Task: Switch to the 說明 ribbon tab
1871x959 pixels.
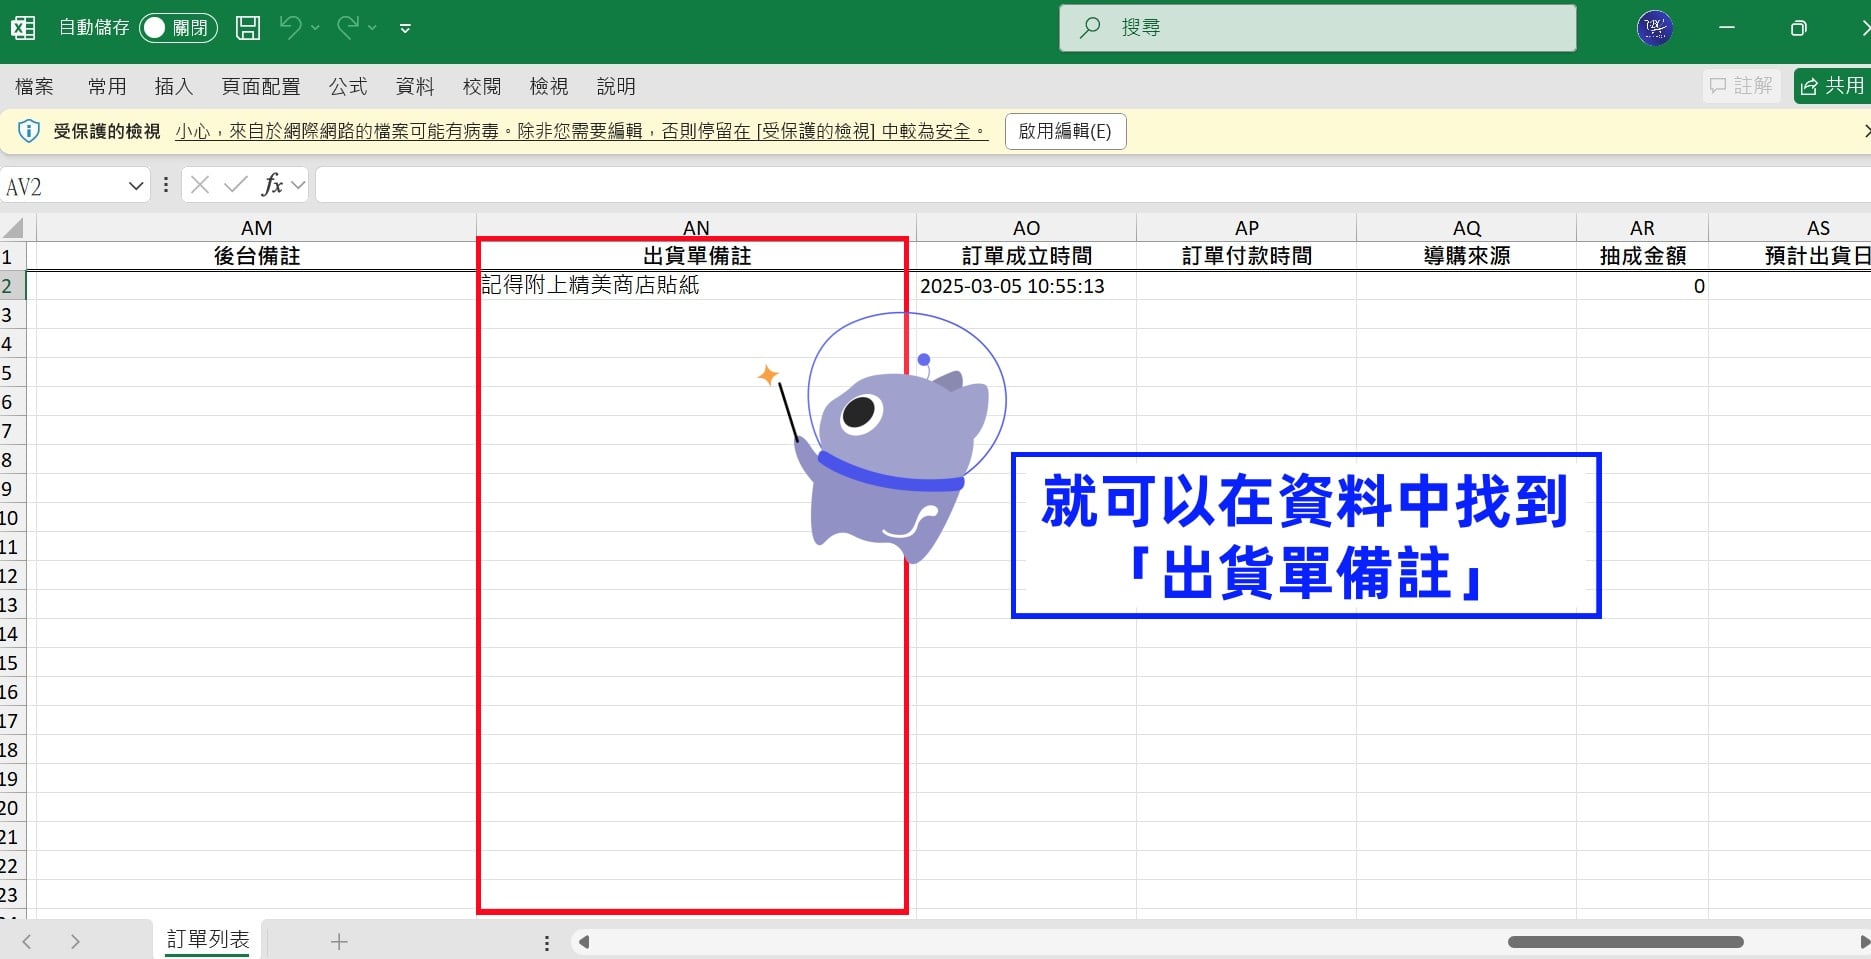Action: (x=616, y=87)
